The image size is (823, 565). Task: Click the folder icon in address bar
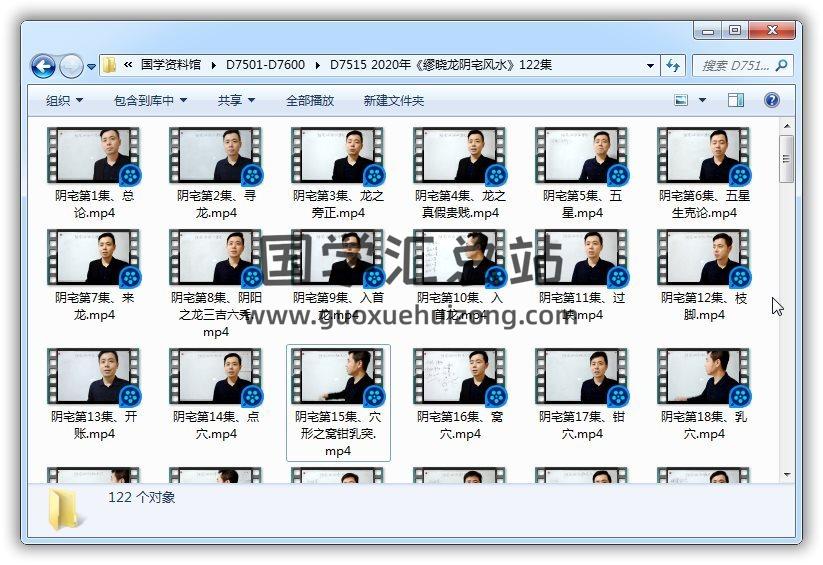[109, 65]
